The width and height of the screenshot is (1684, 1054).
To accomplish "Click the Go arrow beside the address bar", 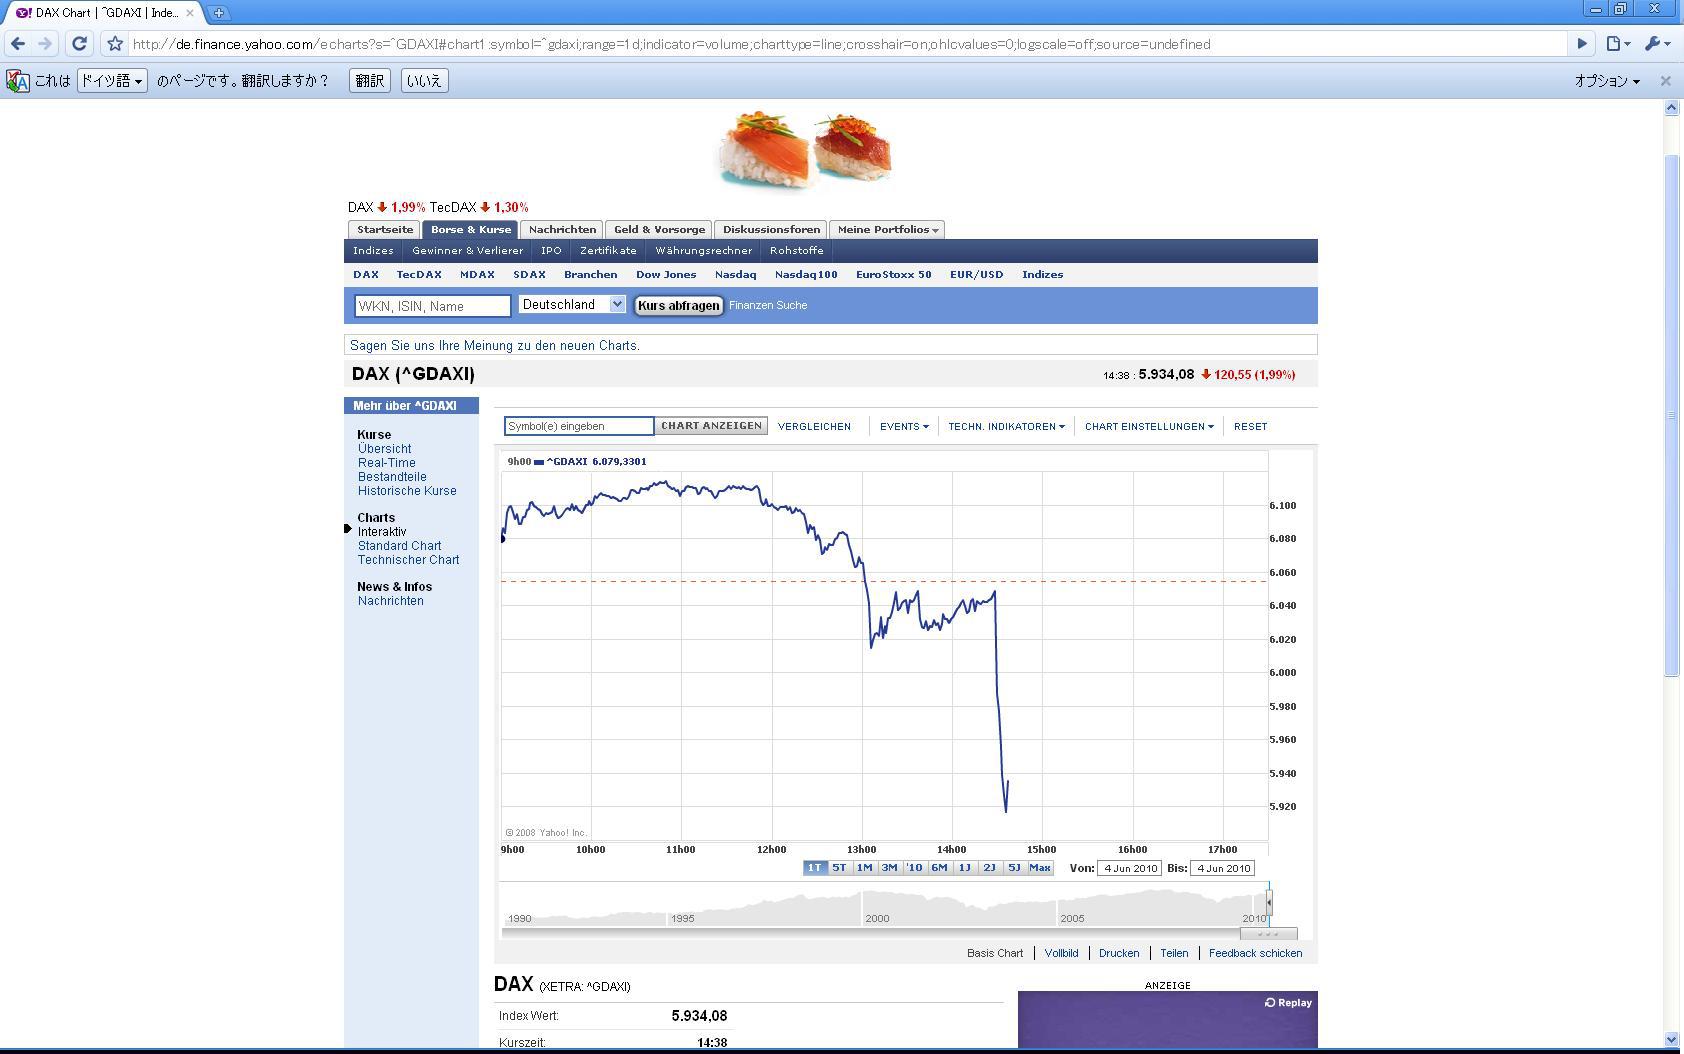I will [x=1582, y=43].
